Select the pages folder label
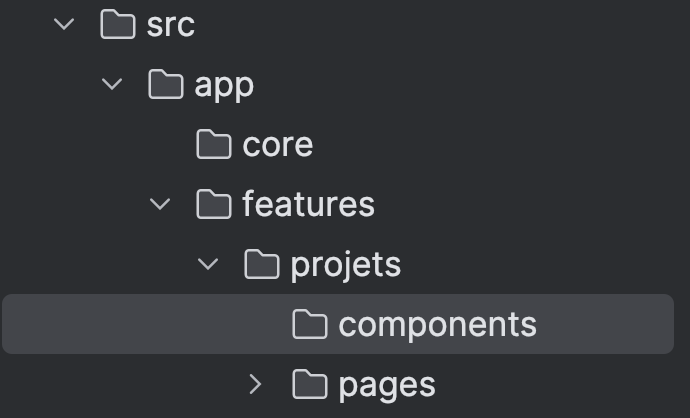 click(387, 385)
